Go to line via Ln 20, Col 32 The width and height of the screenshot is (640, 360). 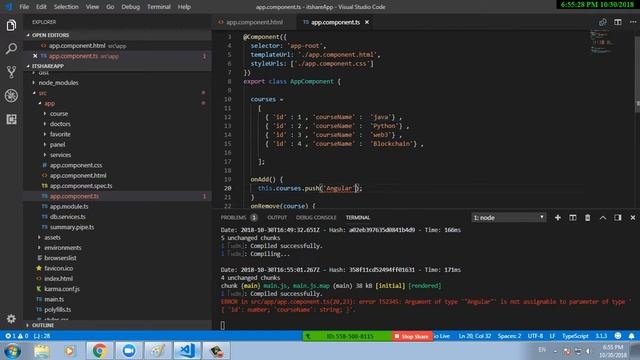pos(475,336)
